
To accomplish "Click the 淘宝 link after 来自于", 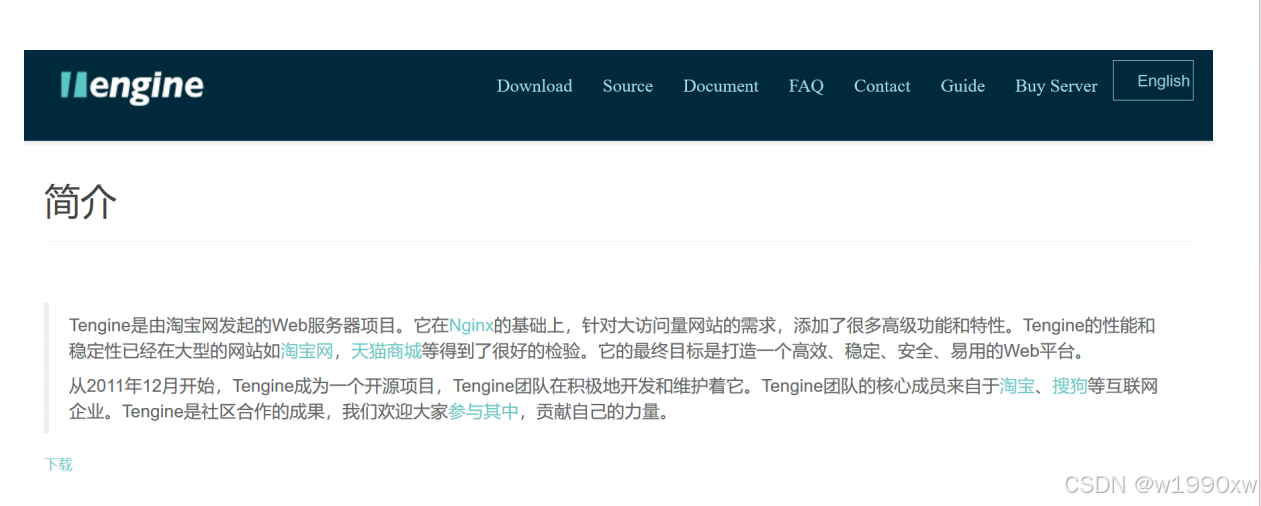I will (1017, 386).
